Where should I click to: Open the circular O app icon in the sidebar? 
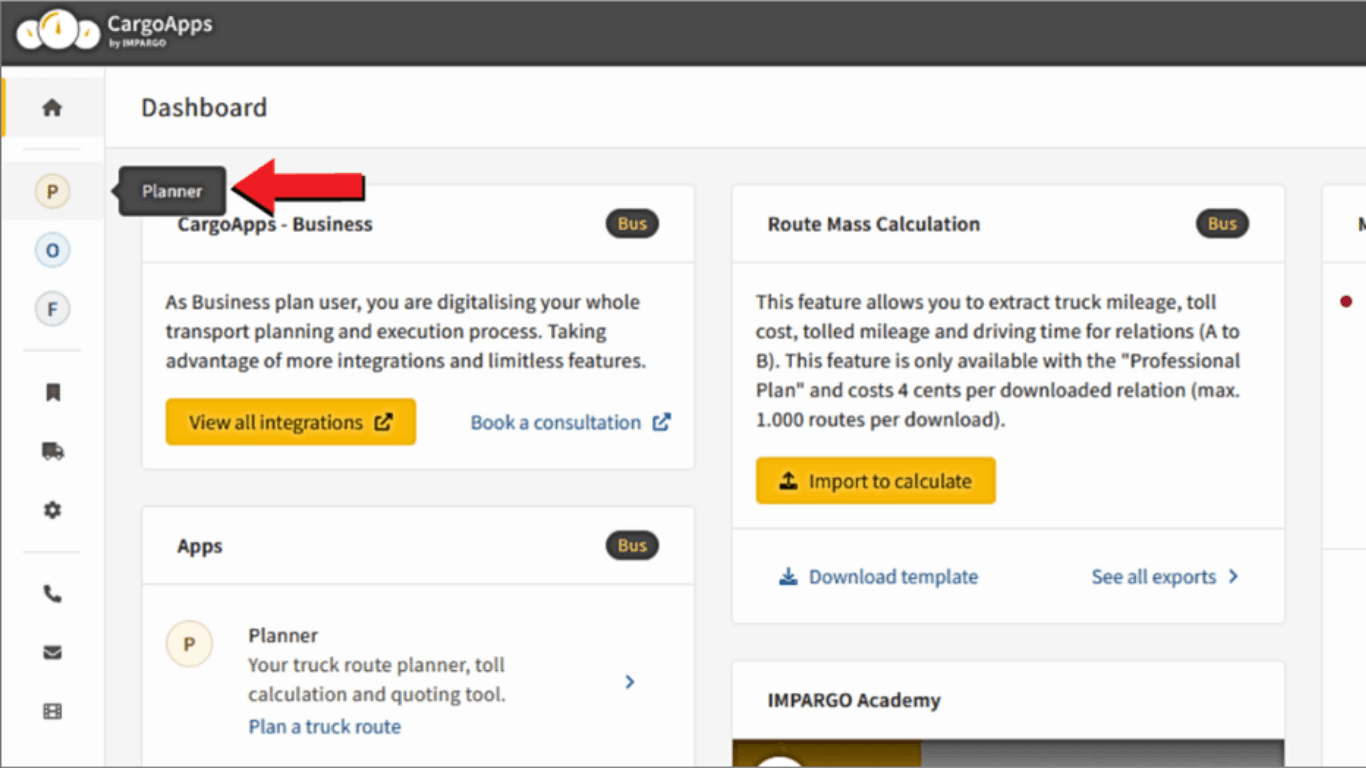(x=52, y=250)
